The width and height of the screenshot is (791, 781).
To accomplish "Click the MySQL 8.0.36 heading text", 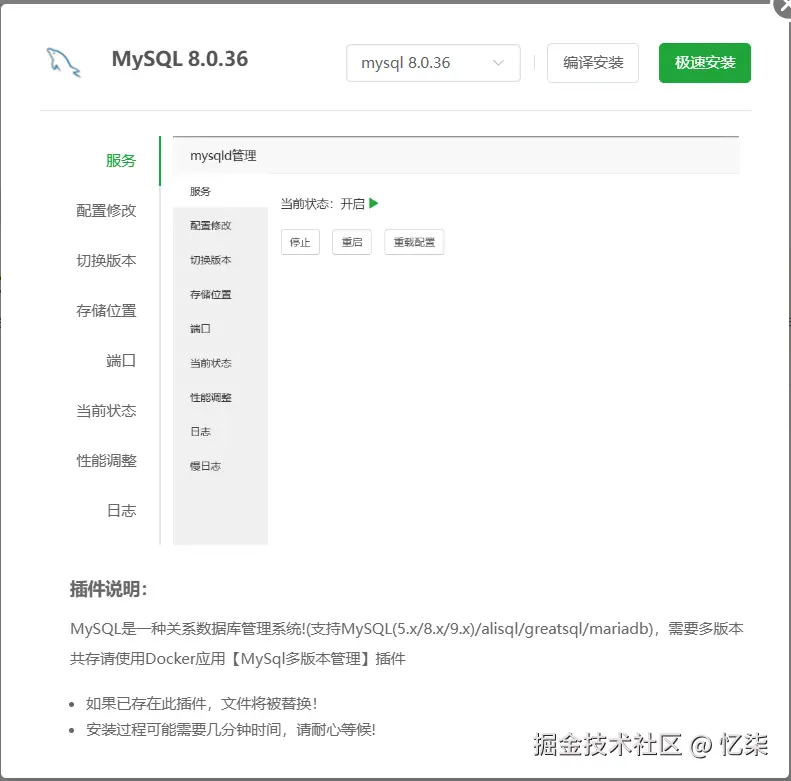I will pos(180,59).
